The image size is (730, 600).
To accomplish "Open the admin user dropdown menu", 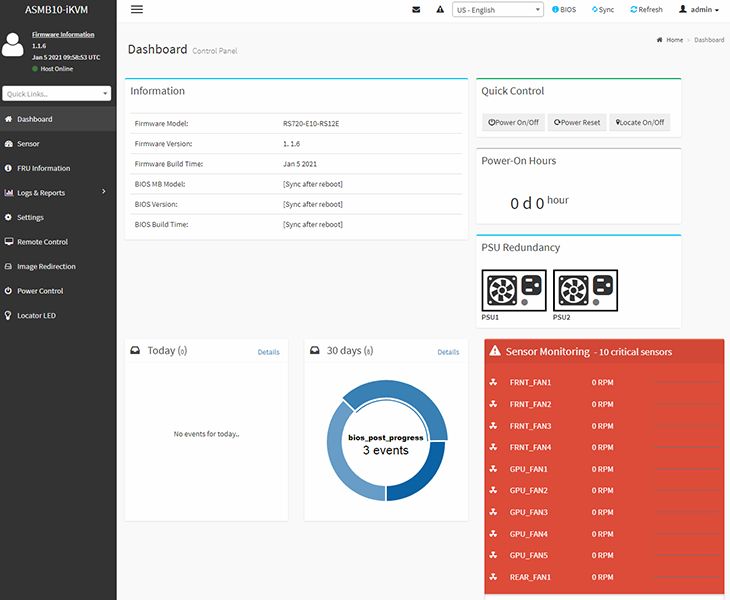I will (698, 10).
